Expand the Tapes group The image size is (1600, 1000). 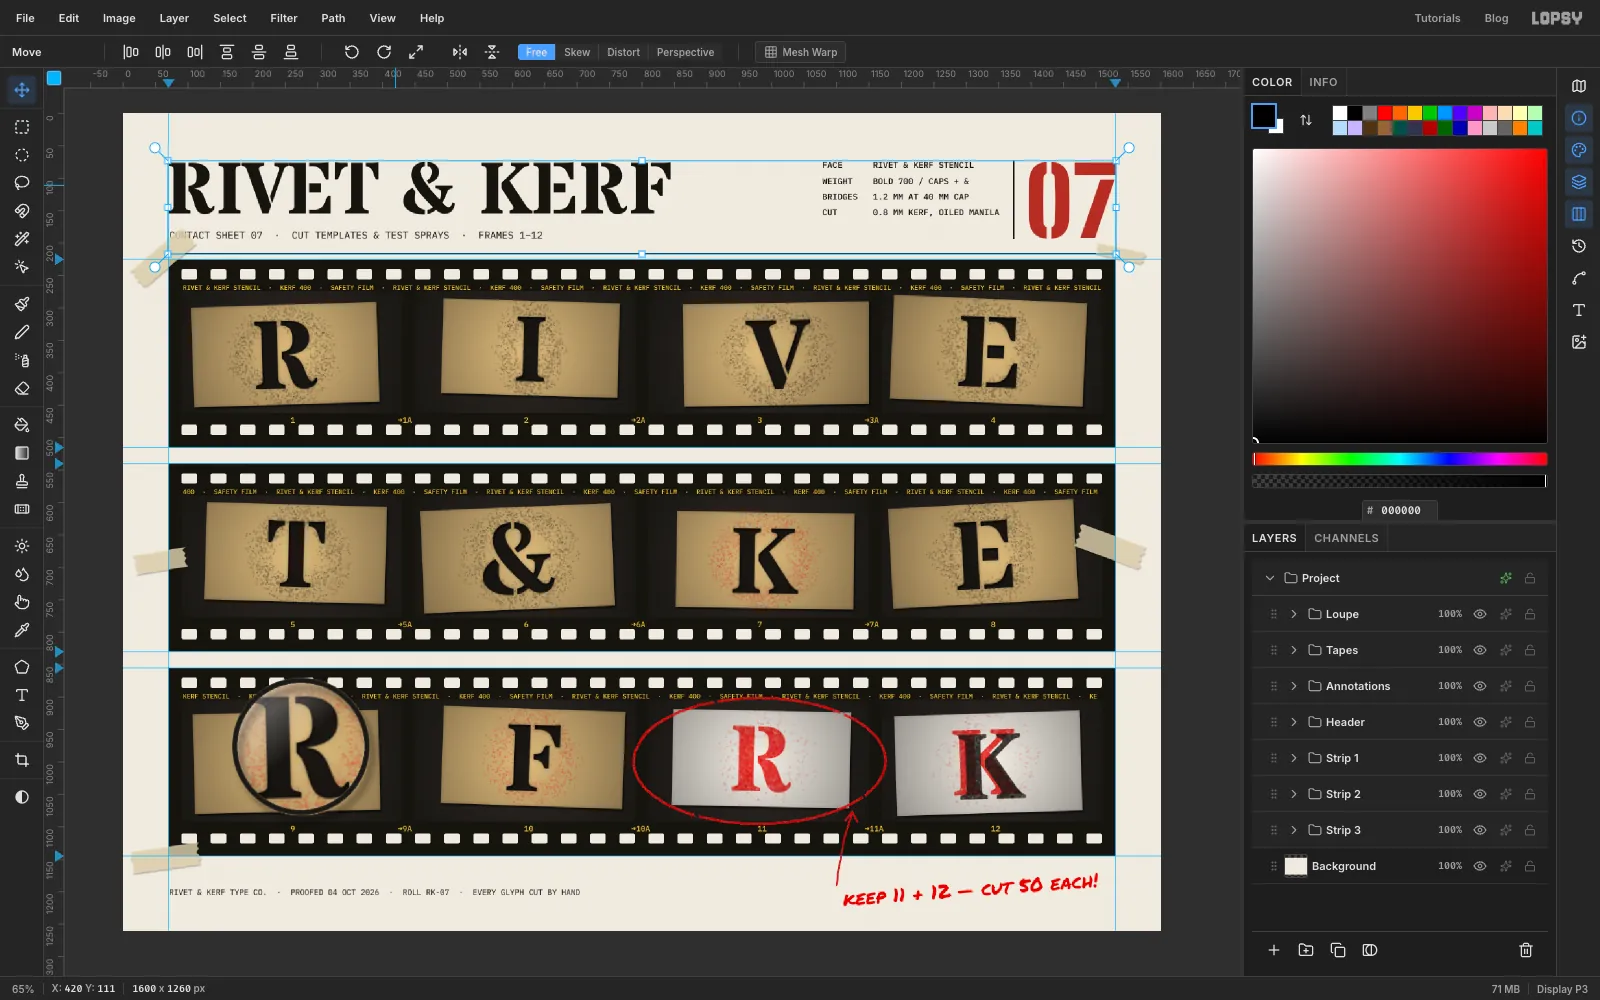click(1294, 650)
